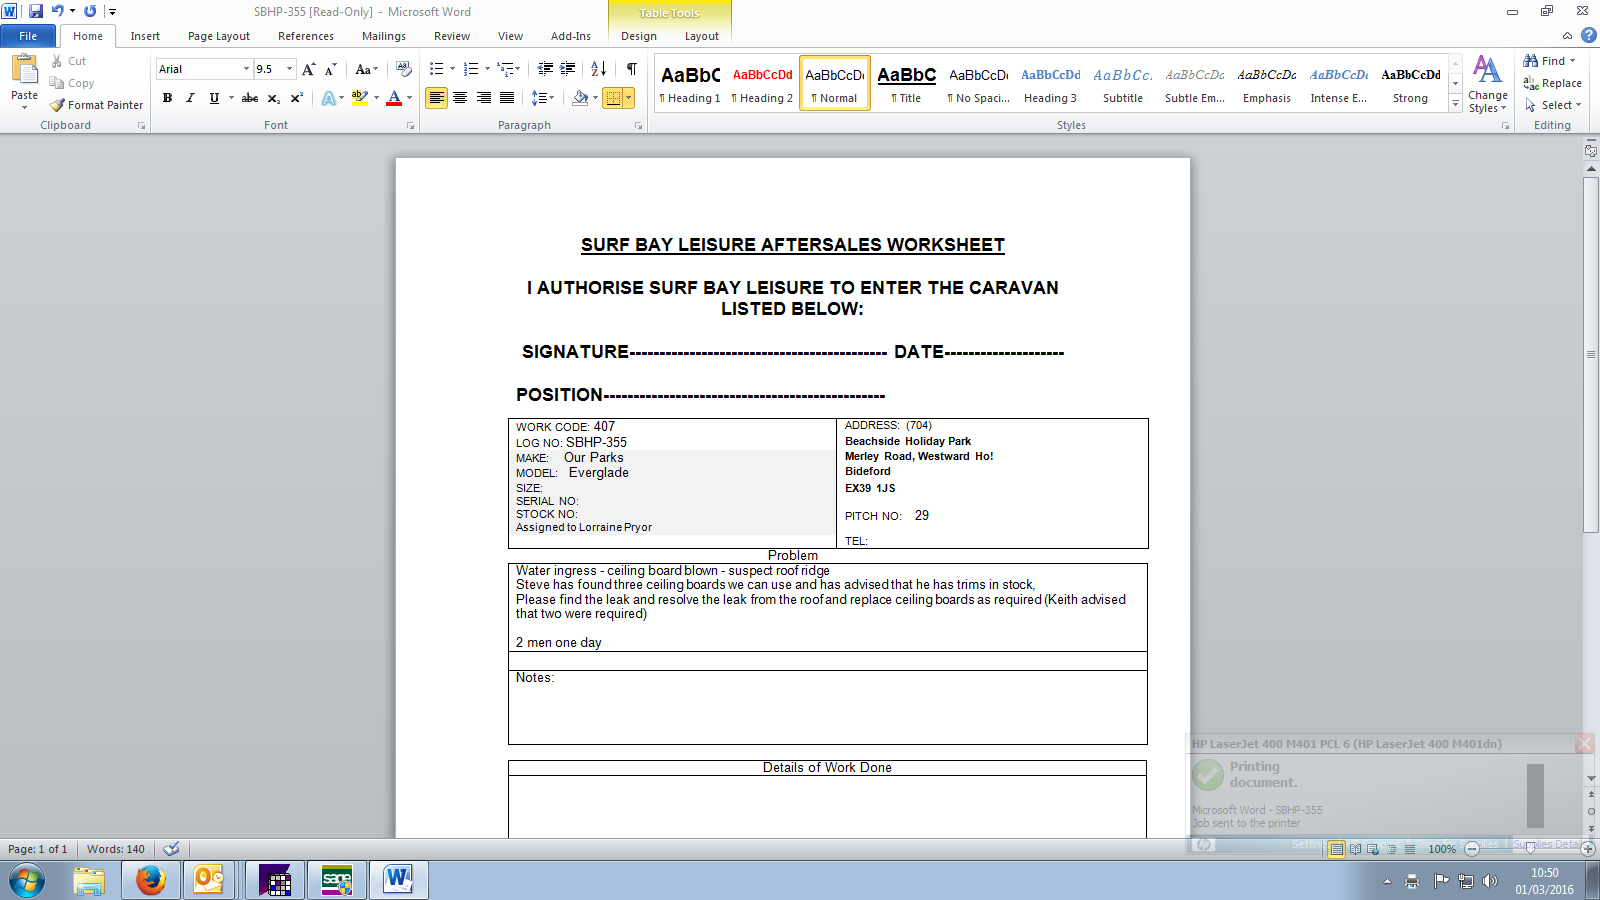The height and width of the screenshot is (900, 1600).
Task: Click the Decrease Indent icon
Action: point(545,69)
